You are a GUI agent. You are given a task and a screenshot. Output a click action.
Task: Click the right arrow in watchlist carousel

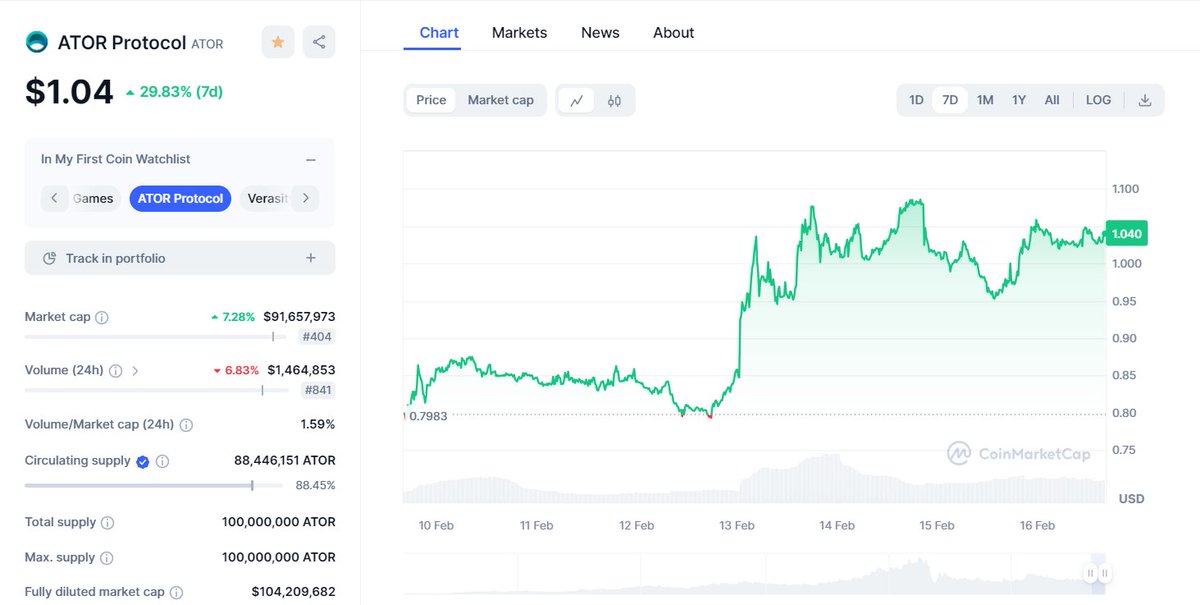pyautogui.click(x=306, y=198)
